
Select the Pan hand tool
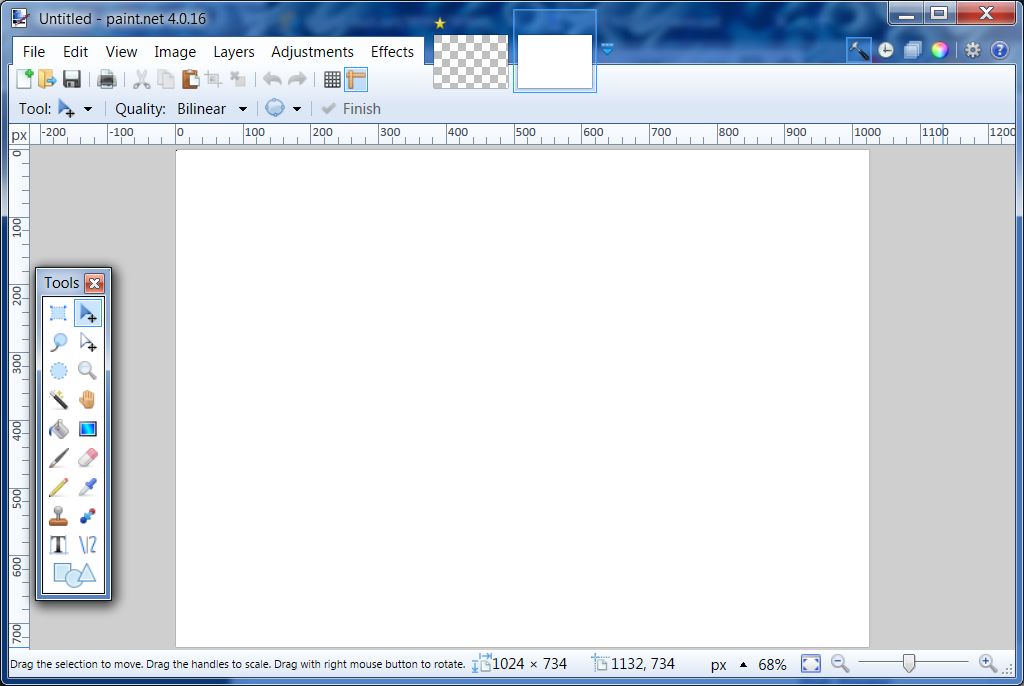click(x=88, y=399)
